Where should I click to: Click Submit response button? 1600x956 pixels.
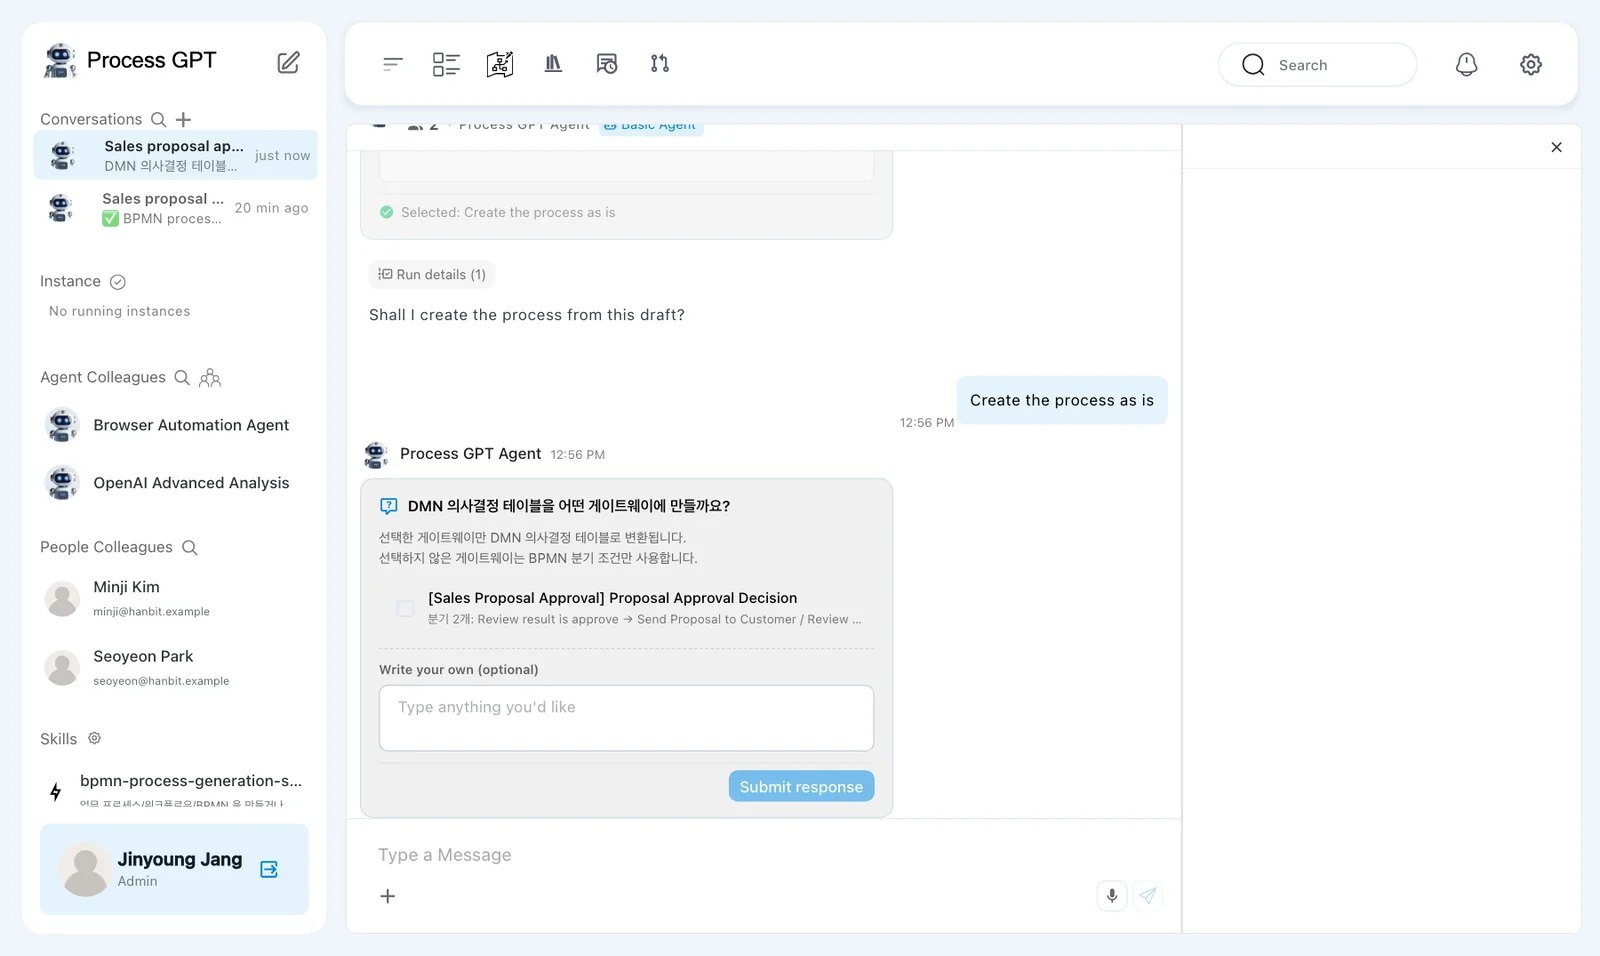(801, 786)
